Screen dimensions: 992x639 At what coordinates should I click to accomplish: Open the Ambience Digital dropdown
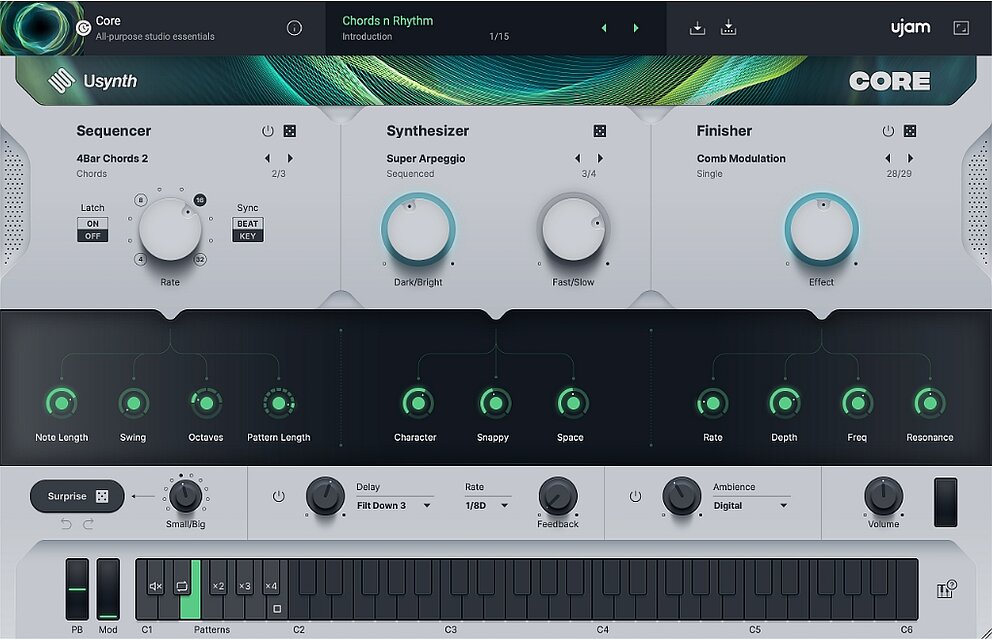coord(747,504)
